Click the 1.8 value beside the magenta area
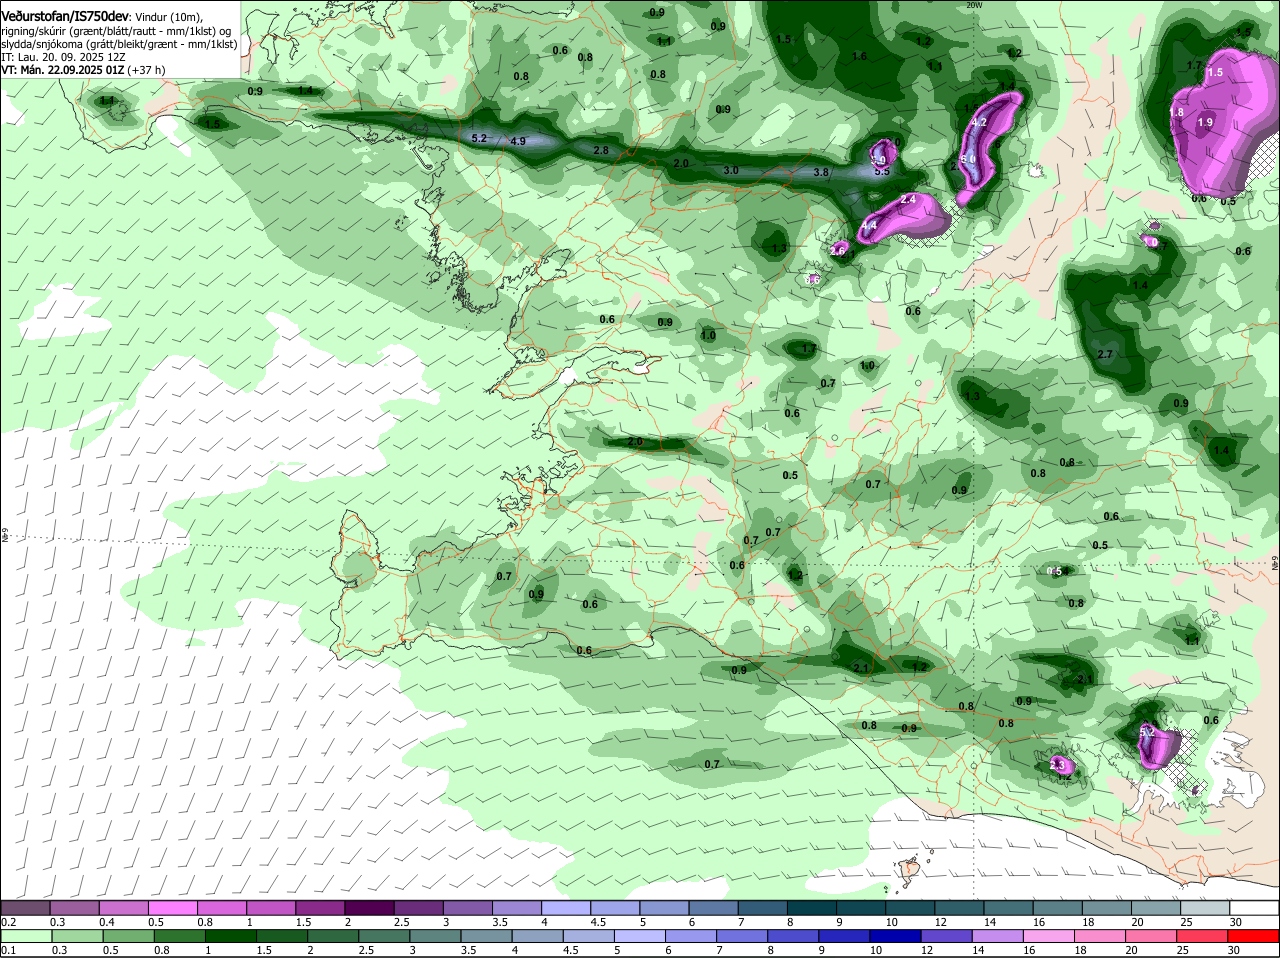Screen dimensions: 1280x958 tap(1177, 113)
